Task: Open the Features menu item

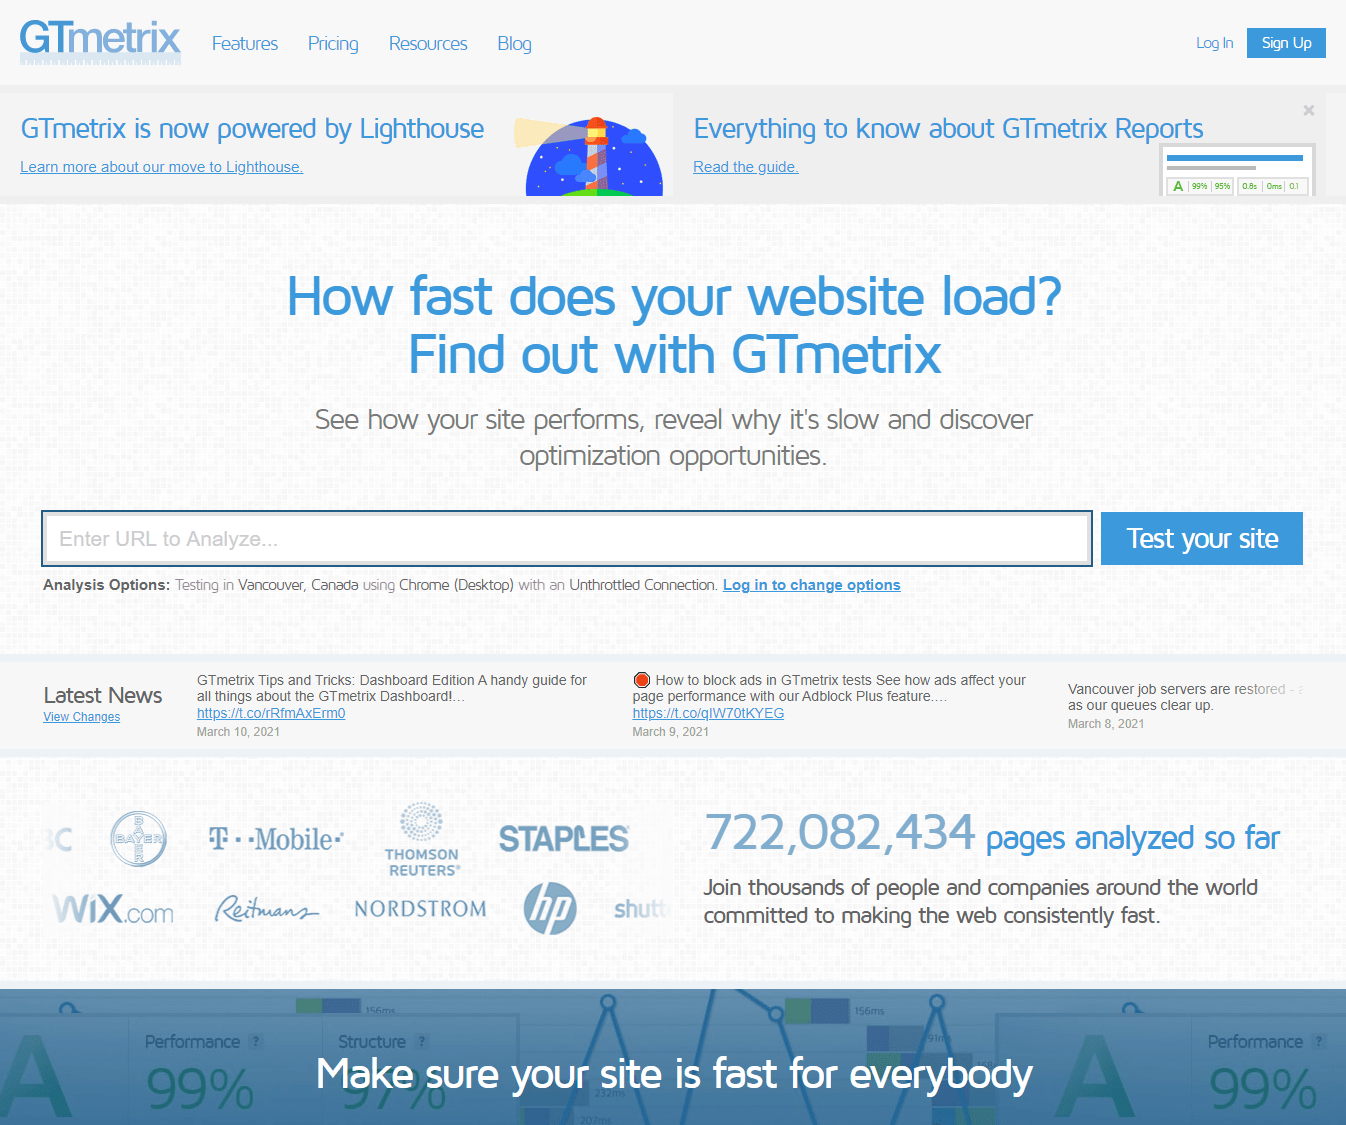Action: 245,44
